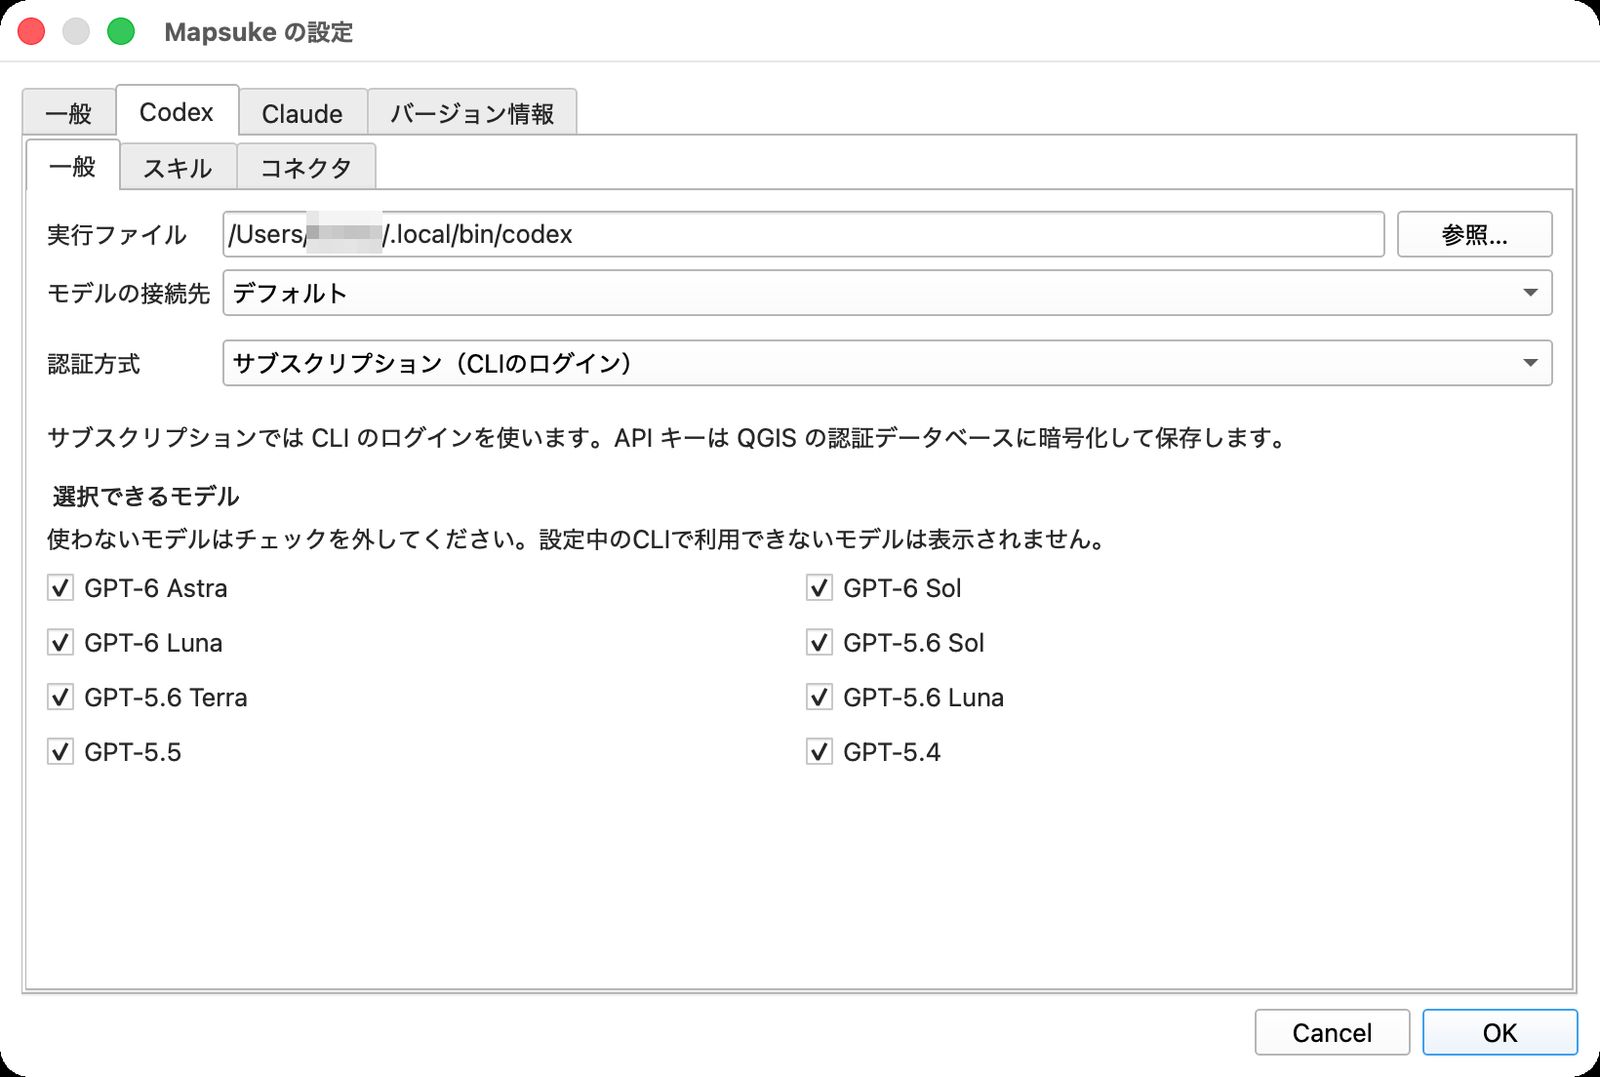Open the スキル sub-tab
This screenshot has height=1077, width=1600.
click(178, 167)
